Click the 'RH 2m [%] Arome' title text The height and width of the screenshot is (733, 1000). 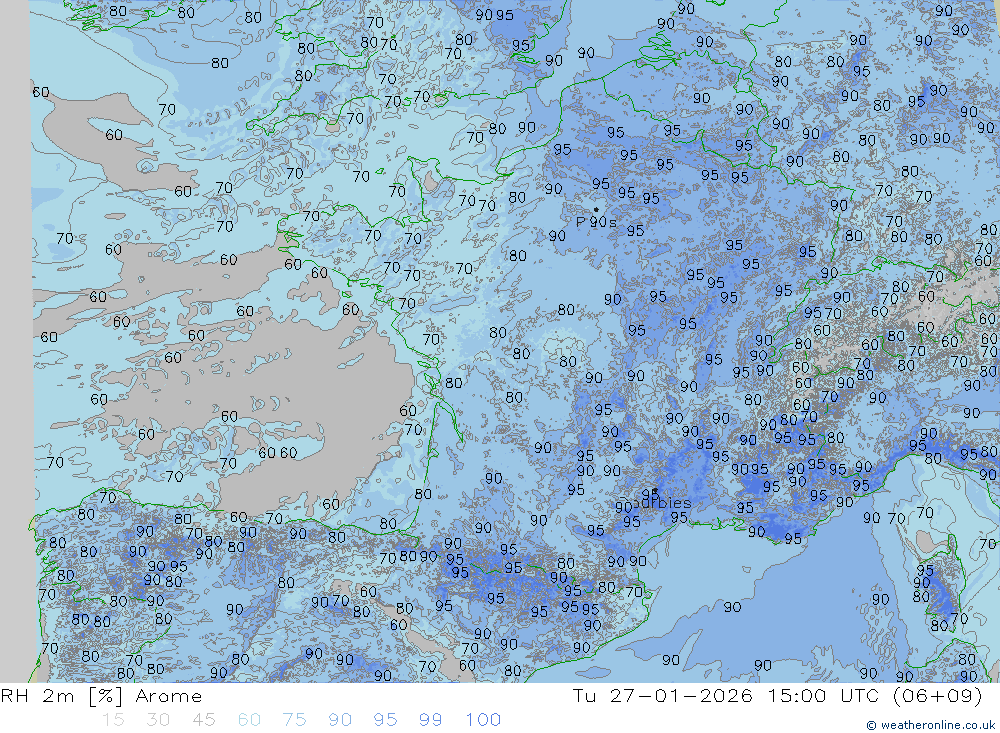[101, 696]
